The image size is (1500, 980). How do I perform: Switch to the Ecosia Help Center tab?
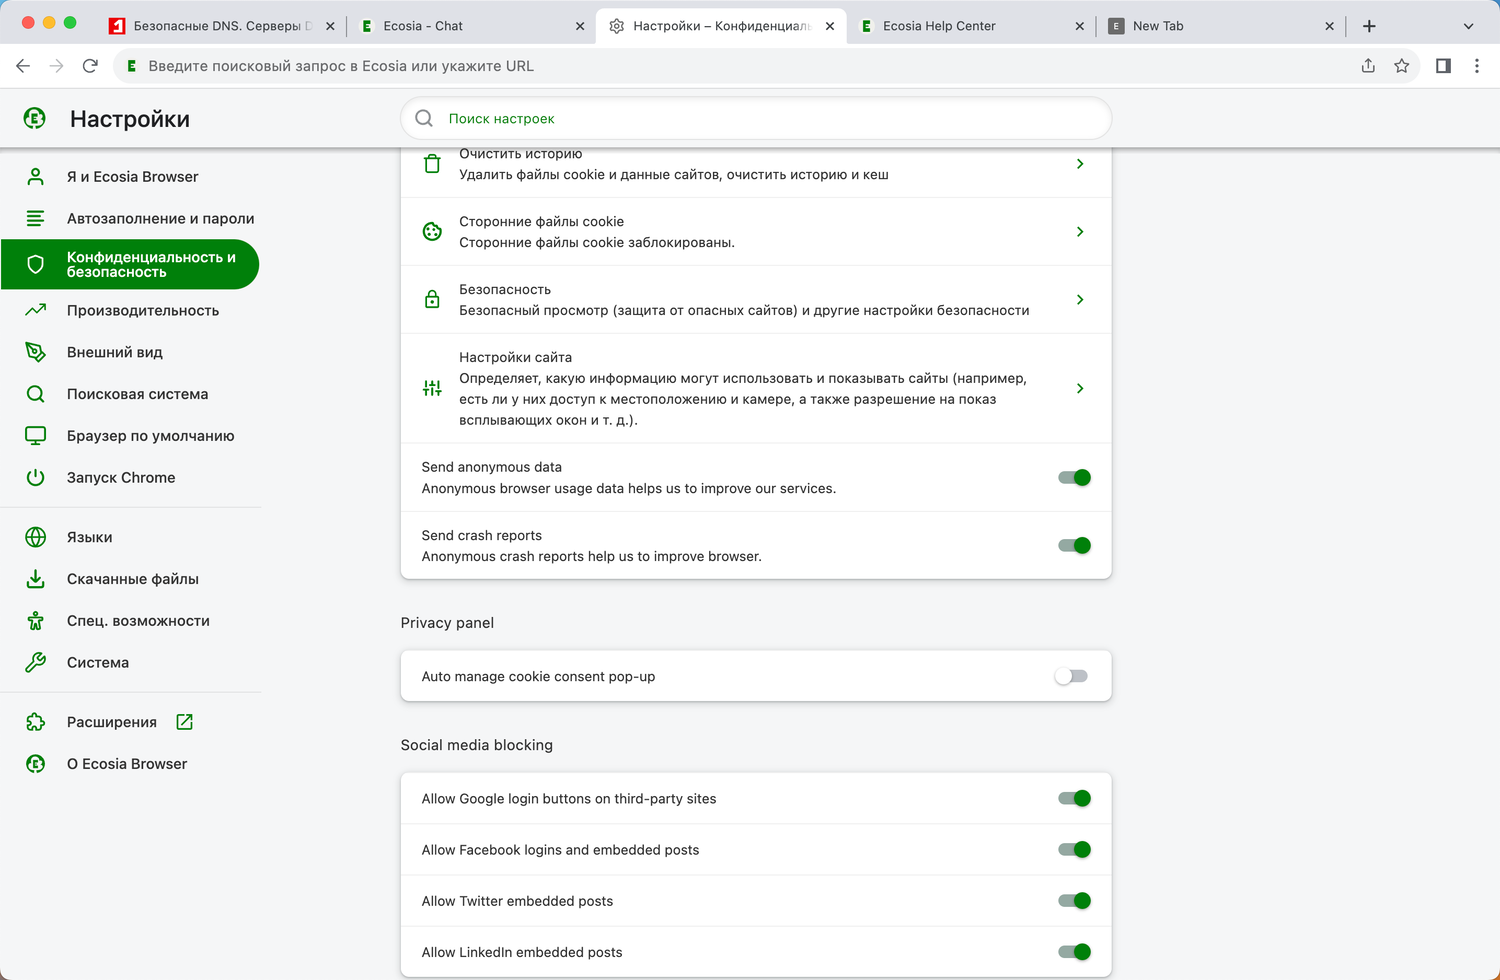pyautogui.click(x=939, y=26)
